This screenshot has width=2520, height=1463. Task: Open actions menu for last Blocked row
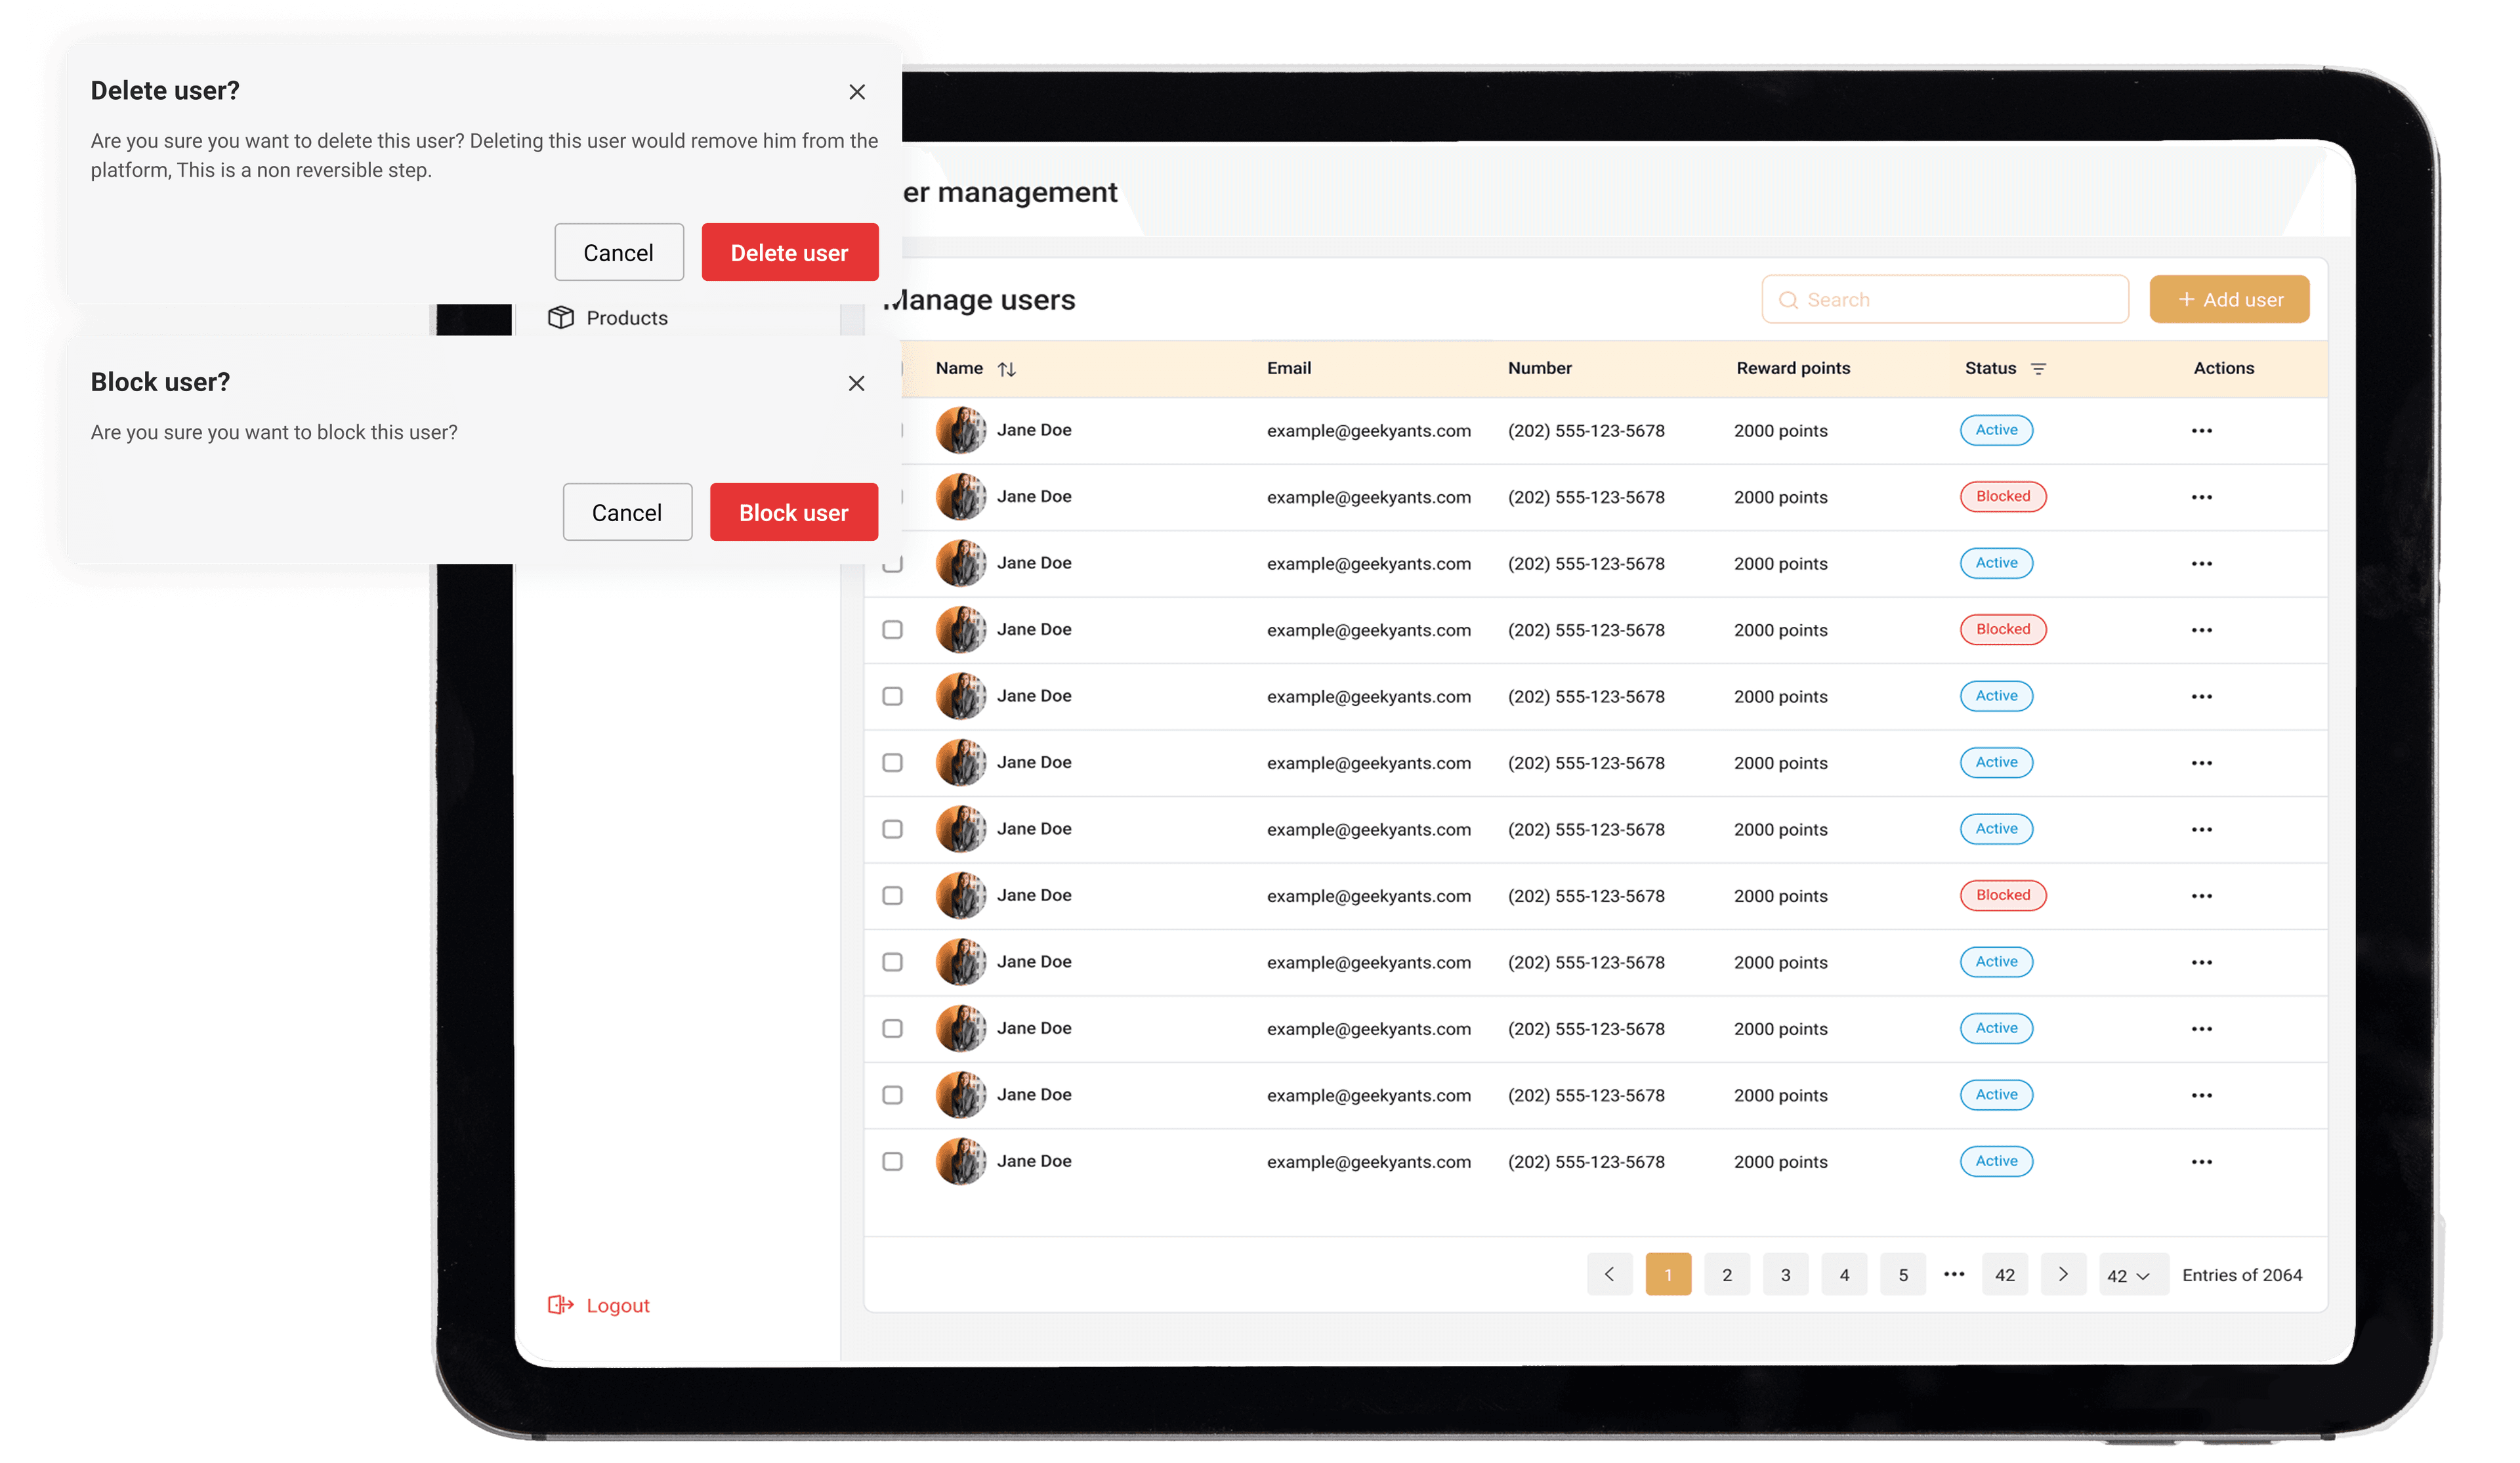2202,896
